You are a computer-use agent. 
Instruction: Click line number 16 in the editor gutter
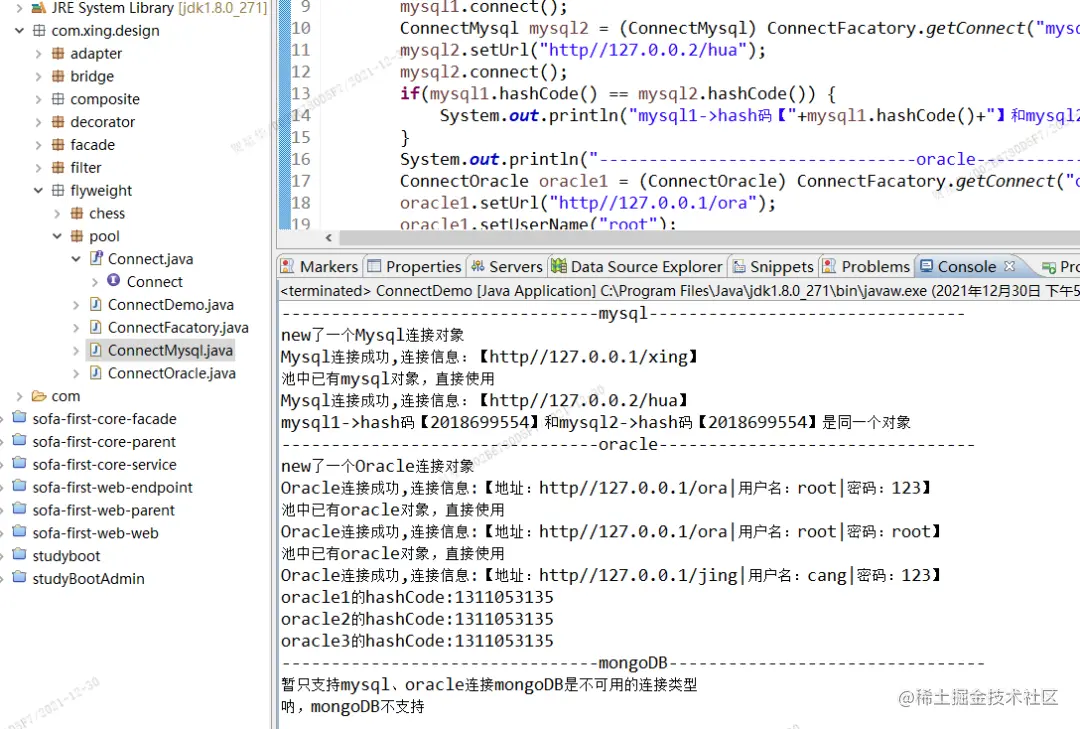click(x=301, y=159)
